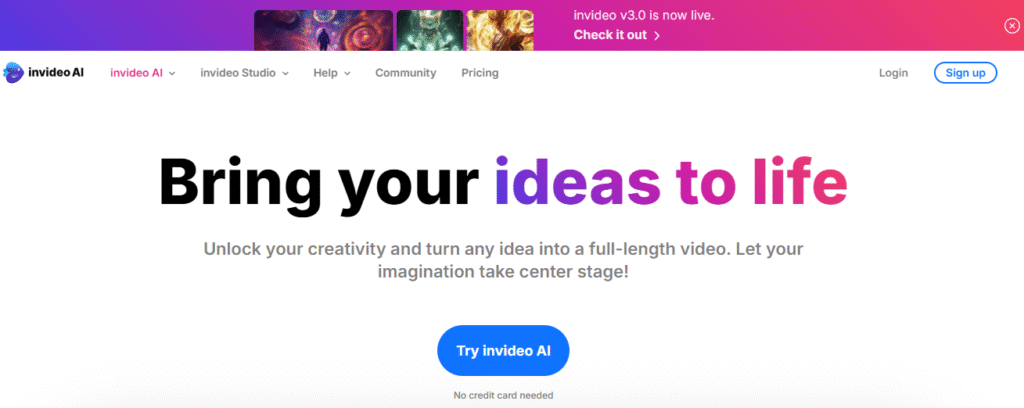The width and height of the screenshot is (1024, 408).
Task: Open the Pricing page
Action: [x=480, y=73]
